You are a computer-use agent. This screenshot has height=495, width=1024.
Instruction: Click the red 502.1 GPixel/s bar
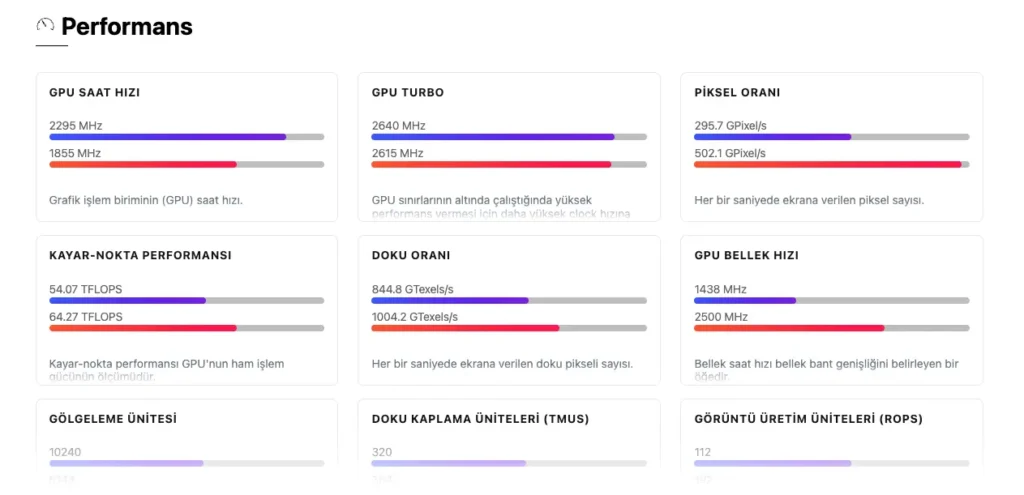(827, 164)
